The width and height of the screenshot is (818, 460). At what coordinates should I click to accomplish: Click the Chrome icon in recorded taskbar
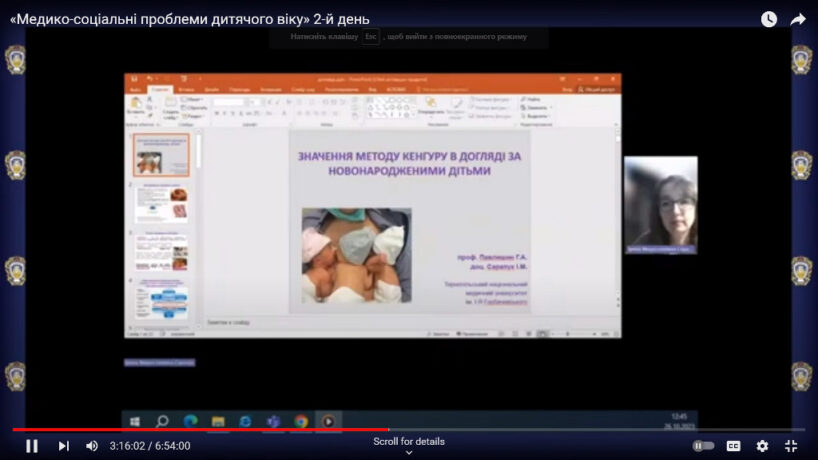(x=300, y=421)
